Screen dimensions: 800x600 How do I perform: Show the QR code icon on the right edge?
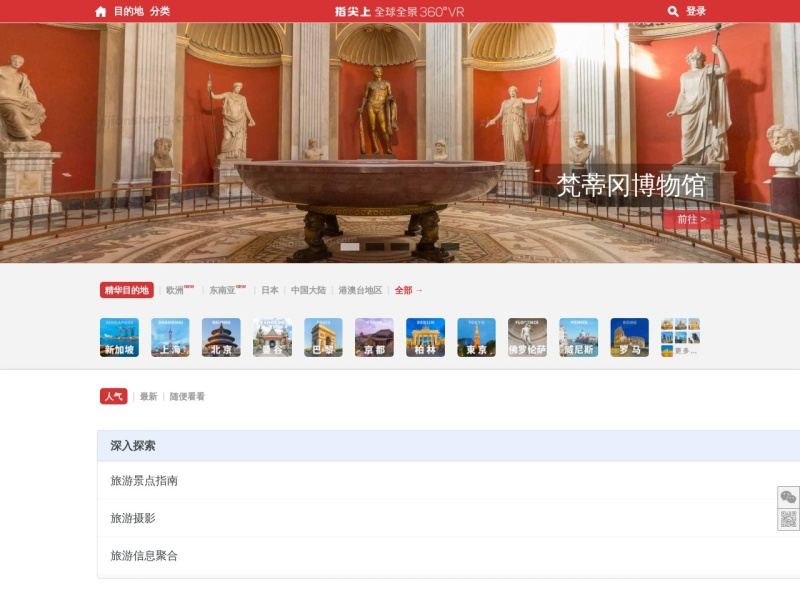[x=788, y=519]
